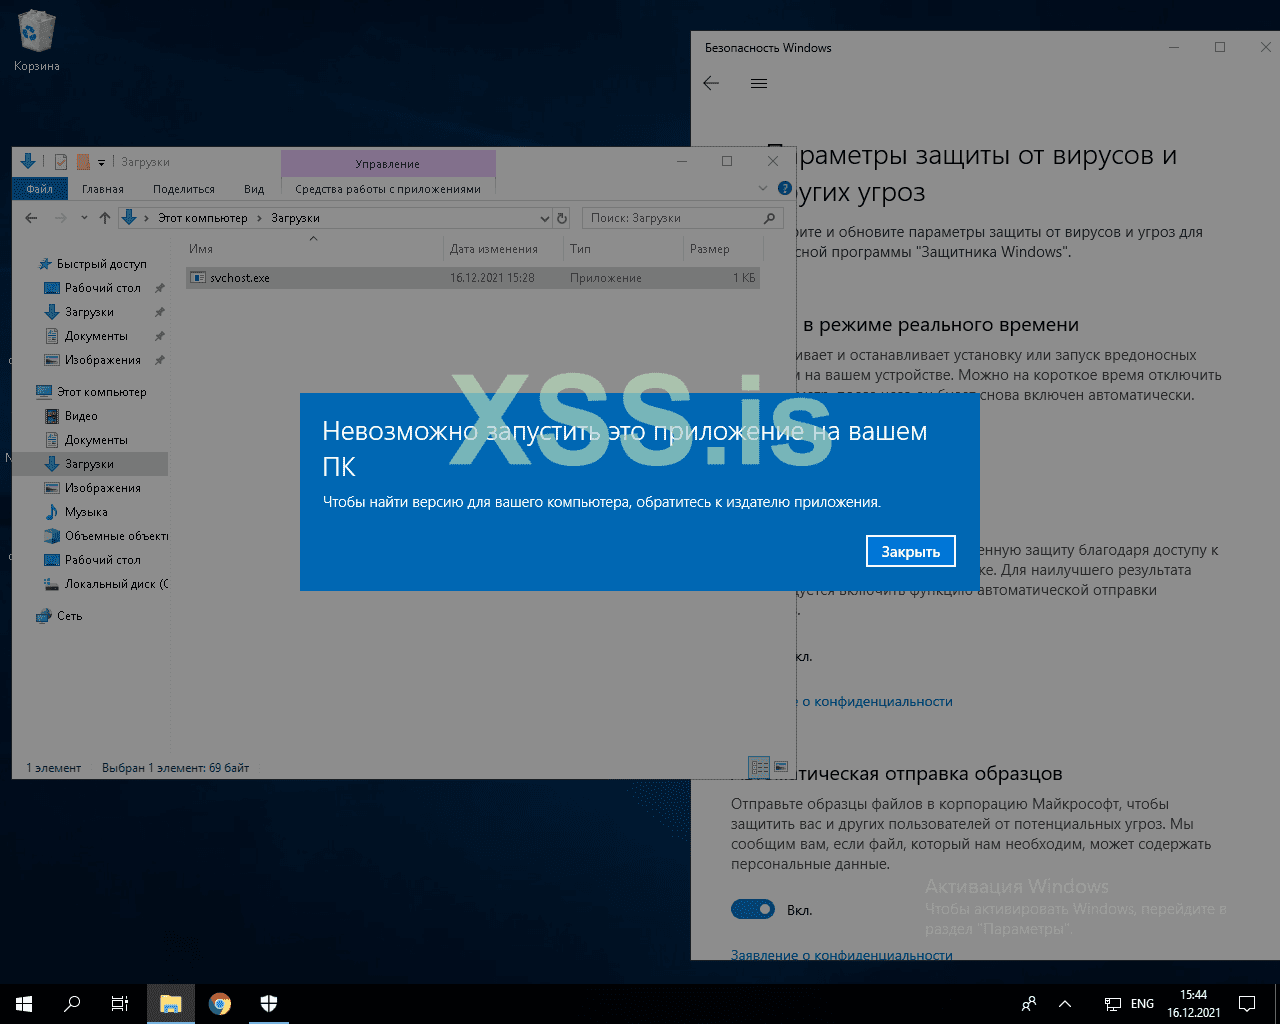Open the notification center icon
Screen dimensions: 1280x1024
click(x=1247, y=1004)
